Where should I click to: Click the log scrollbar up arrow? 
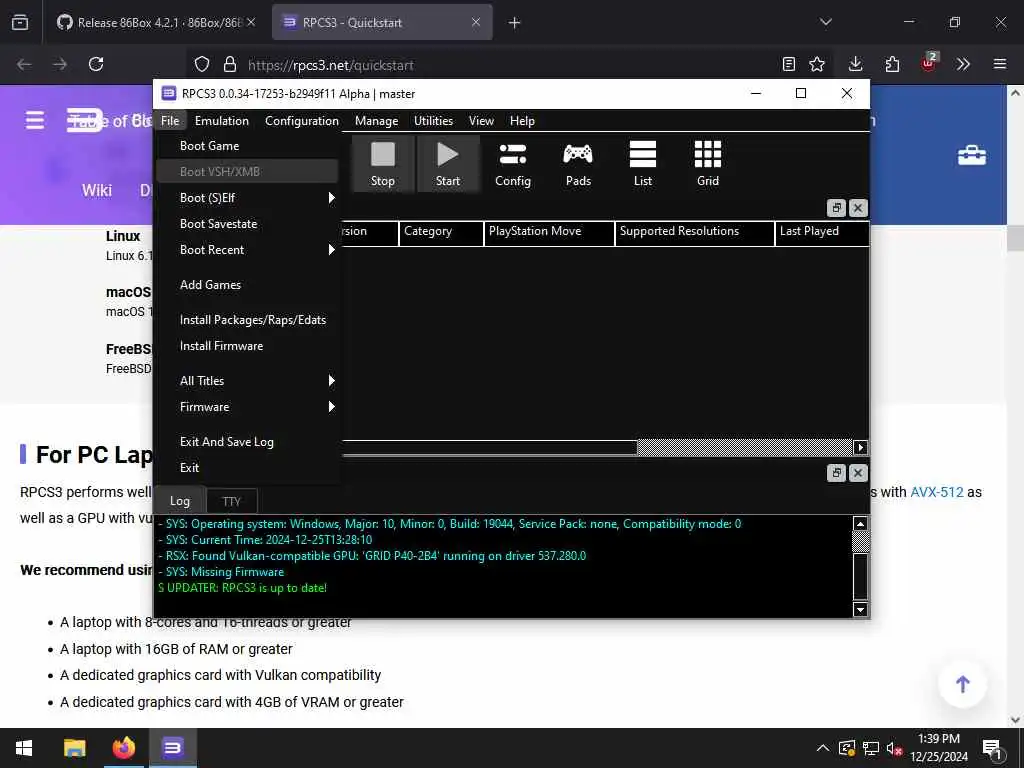pyautogui.click(x=860, y=524)
